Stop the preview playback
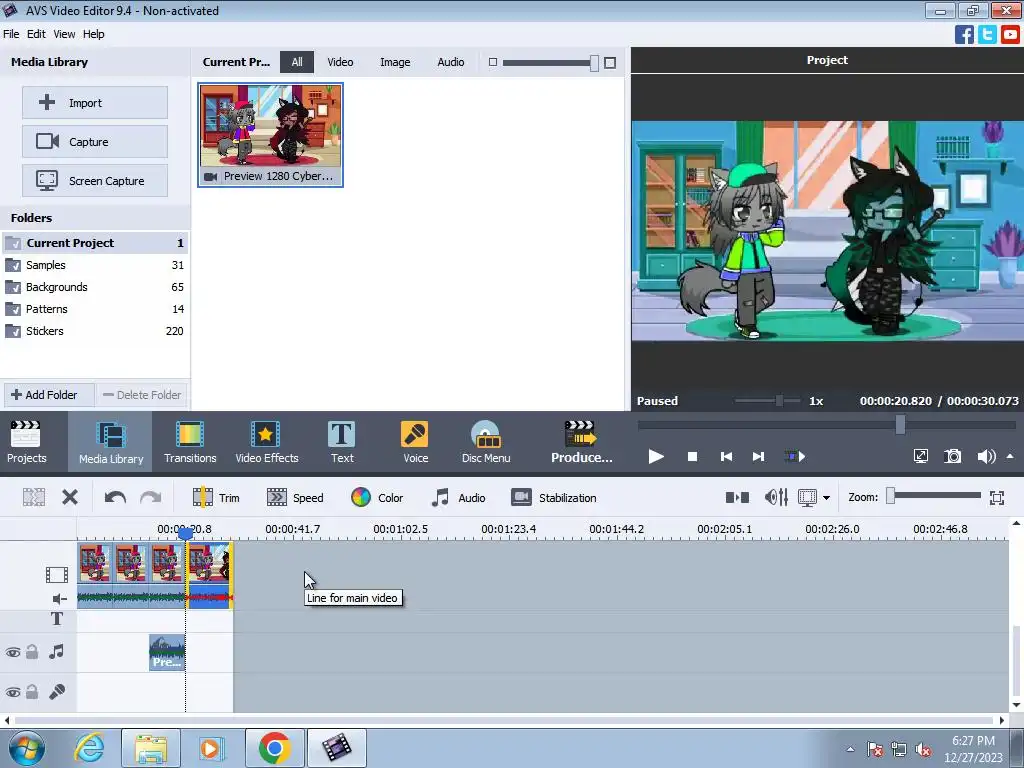Viewport: 1024px width, 768px height. (692, 456)
